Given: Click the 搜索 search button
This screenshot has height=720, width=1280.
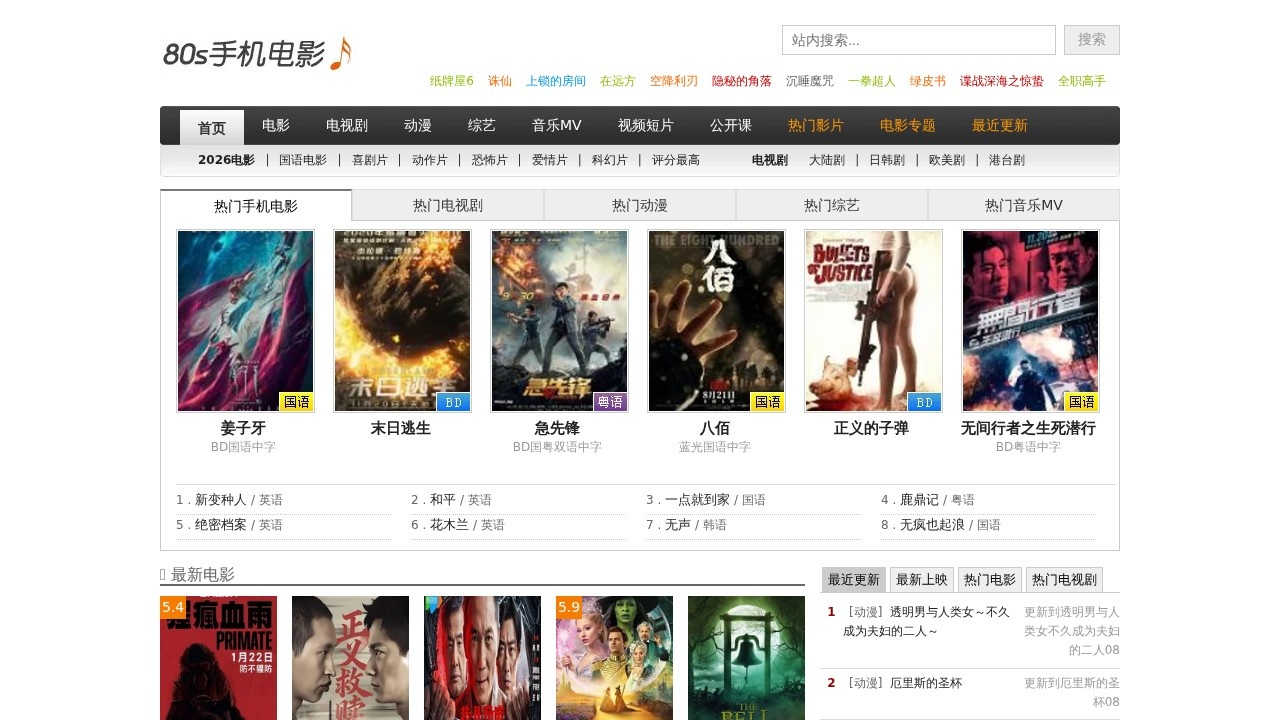Looking at the screenshot, I should (x=1092, y=40).
